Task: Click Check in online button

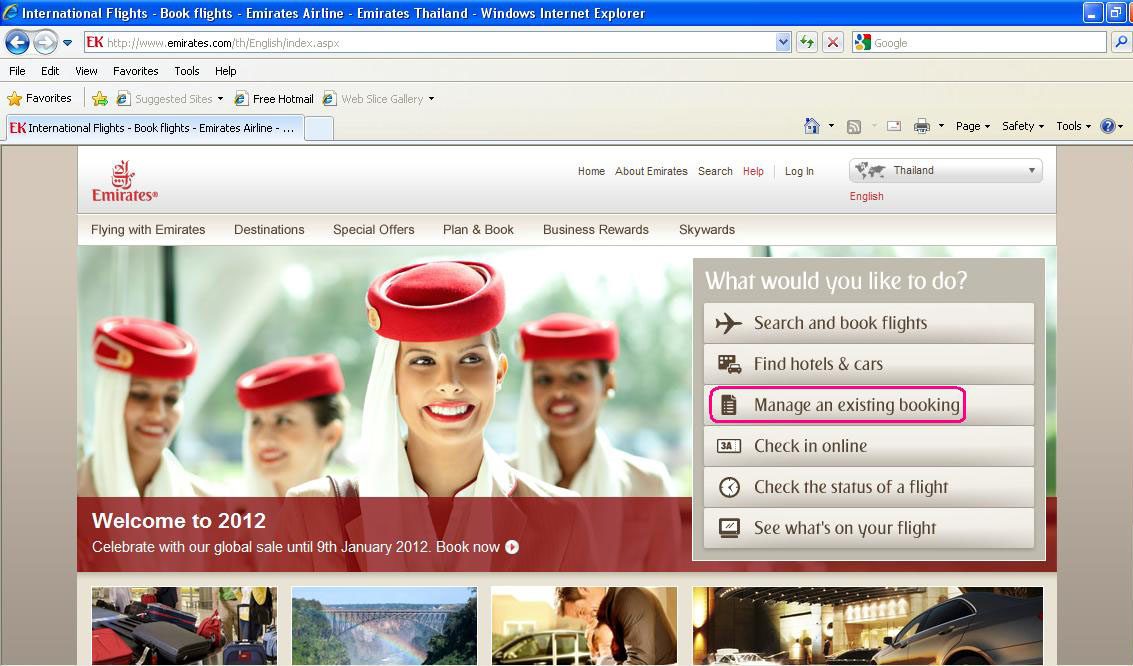Action: pyautogui.click(x=869, y=446)
